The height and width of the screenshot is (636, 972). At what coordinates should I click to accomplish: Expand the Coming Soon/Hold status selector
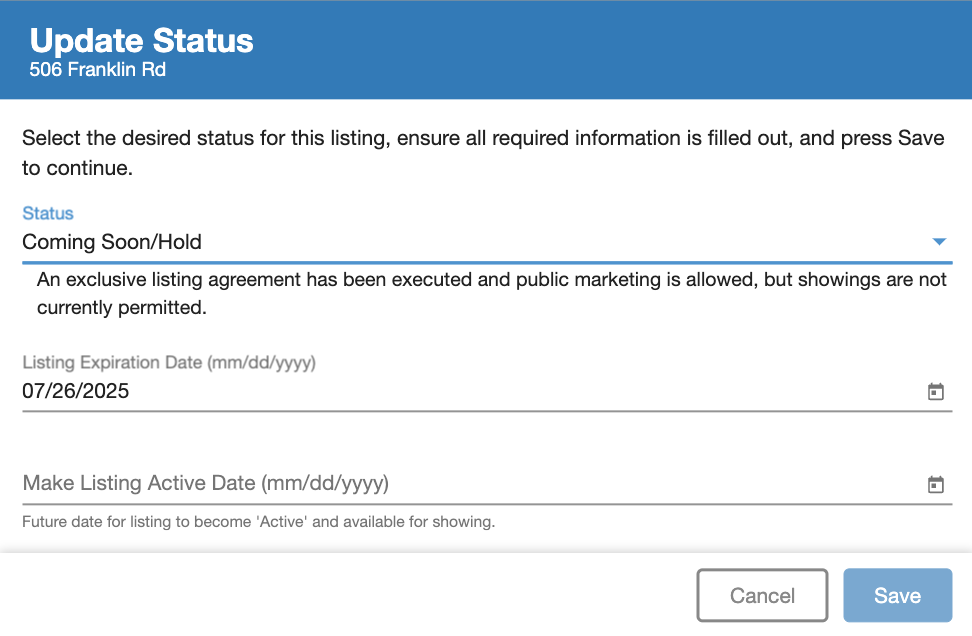(x=939, y=241)
